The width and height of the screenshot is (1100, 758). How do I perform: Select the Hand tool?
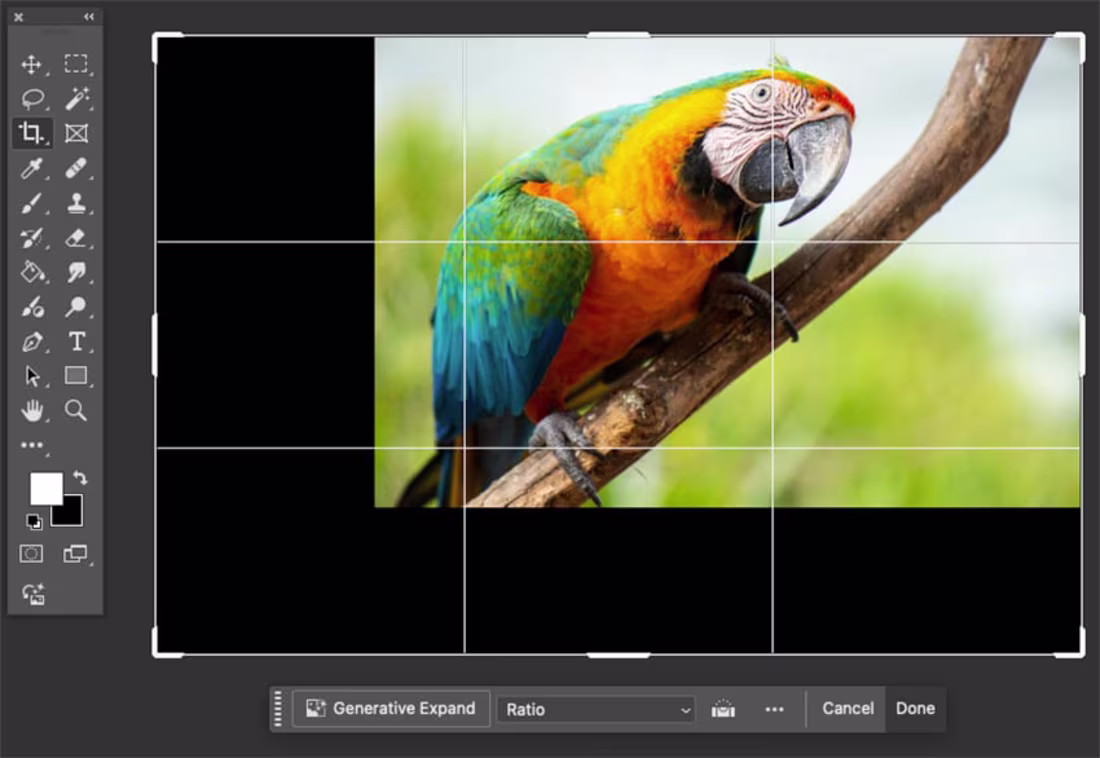pyautogui.click(x=33, y=410)
